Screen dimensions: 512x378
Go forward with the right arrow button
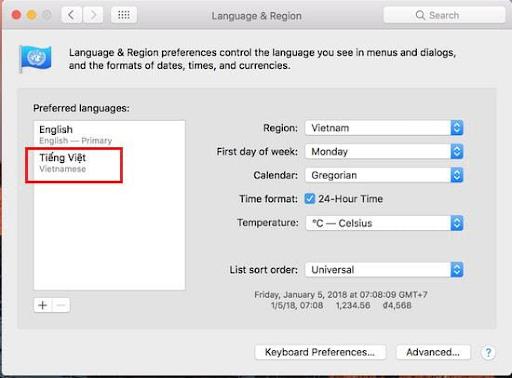tap(93, 15)
